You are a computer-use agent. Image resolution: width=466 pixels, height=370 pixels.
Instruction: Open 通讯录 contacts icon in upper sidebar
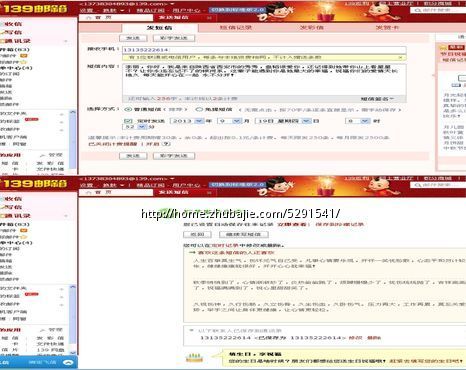click(2, 41)
